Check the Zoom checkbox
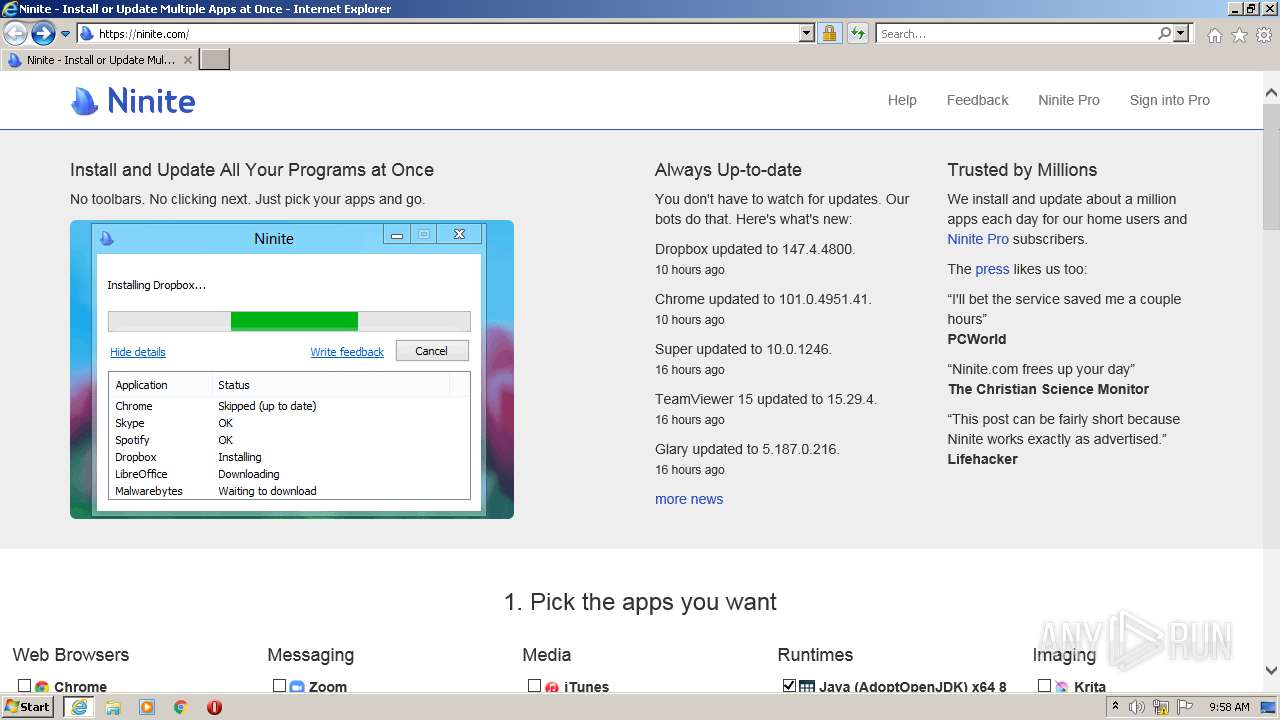This screenshot has height=720, width=1280. (280, 686)
